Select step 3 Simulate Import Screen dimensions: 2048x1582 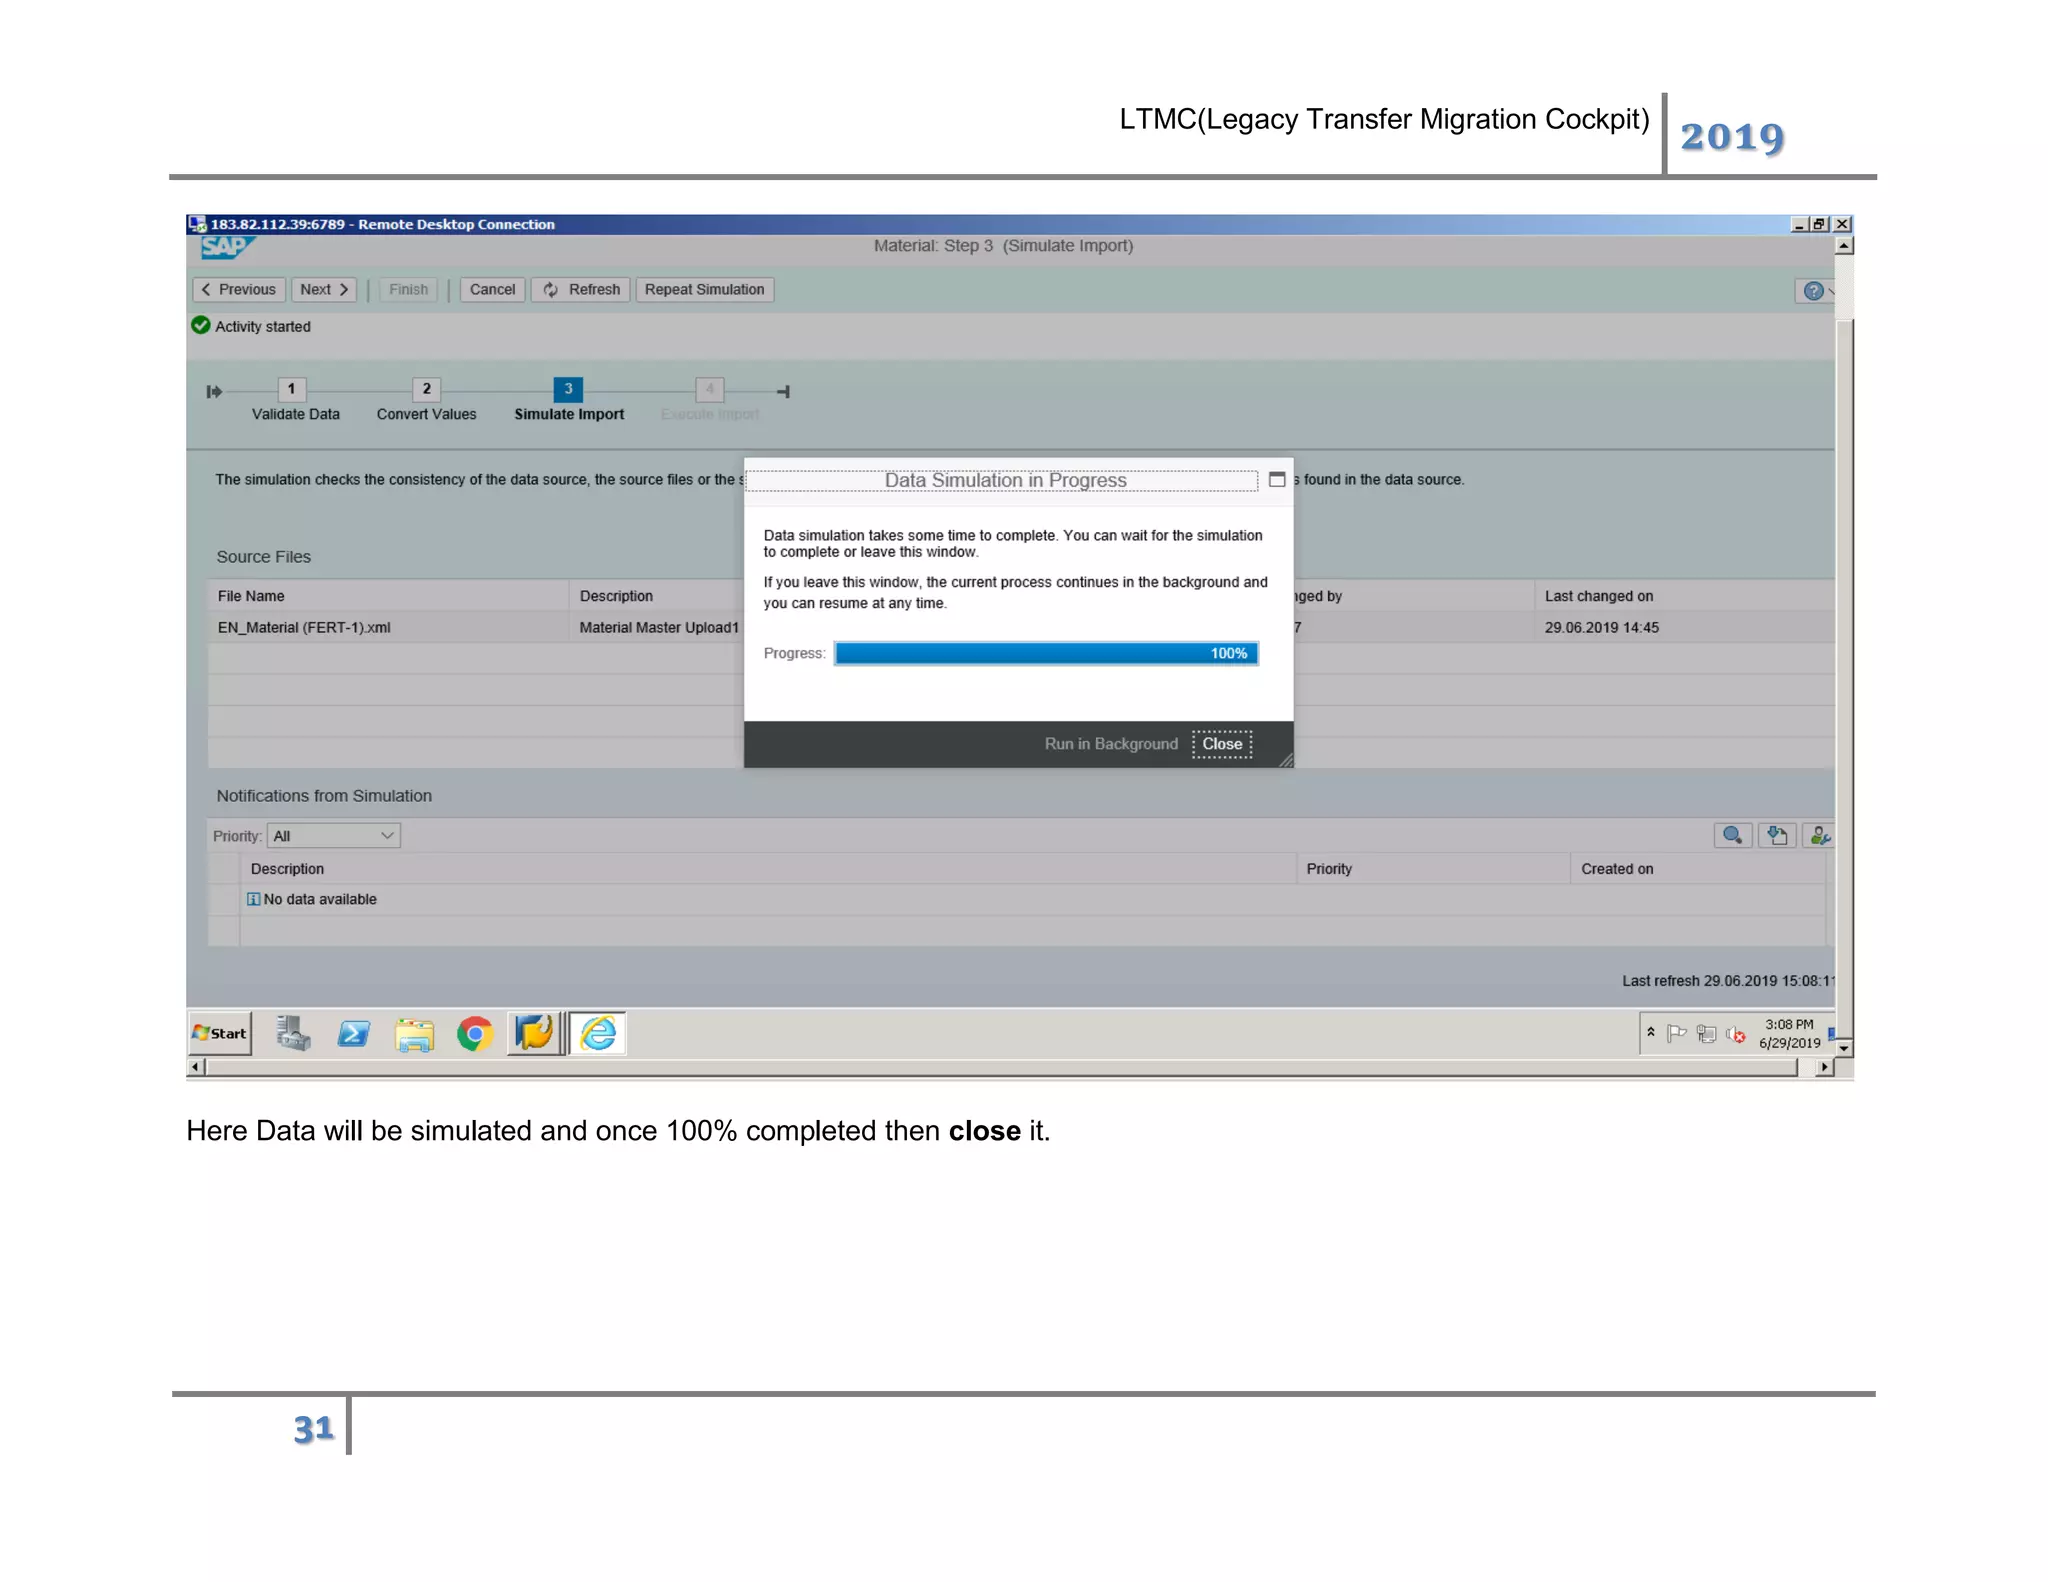coord(568,389)
